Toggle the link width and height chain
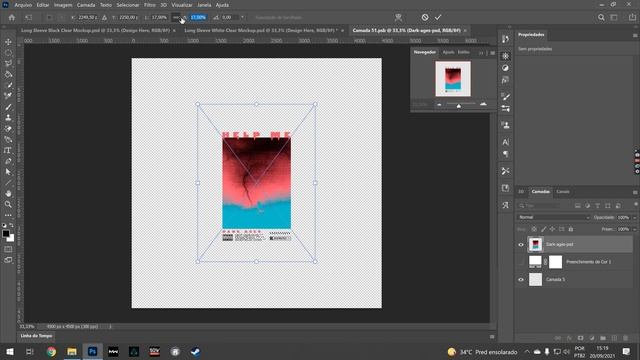 click(176, 18)
